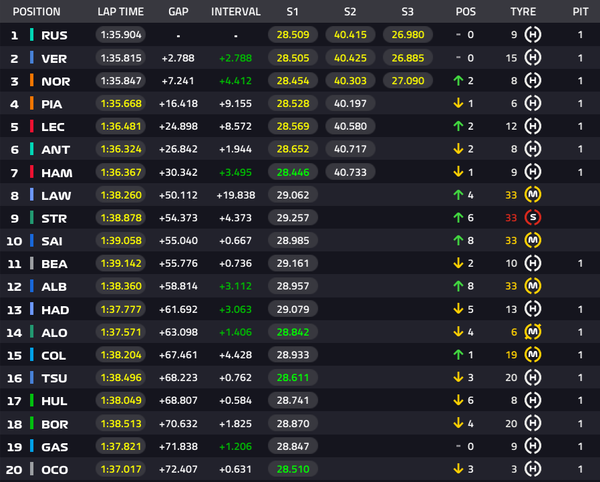The width and height of the screenshot is (600, 482).
Task: Click the hard tyre icon for RUS
Action: 533,35
